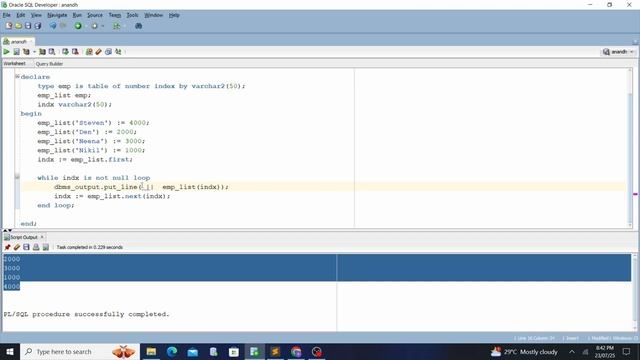
Task: Click the green SQL worksheet icon in main toolbar
Action: [117, 26]
